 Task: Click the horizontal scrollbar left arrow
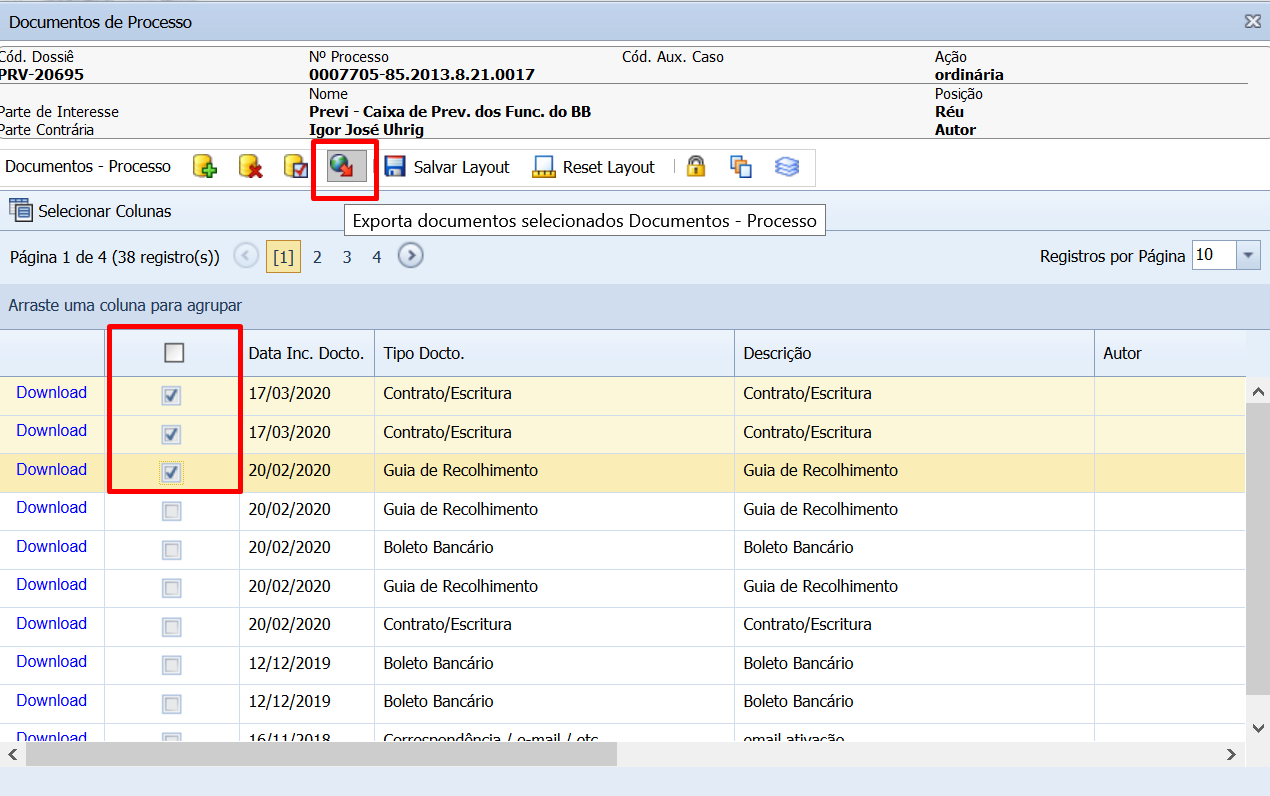(12, 754)
